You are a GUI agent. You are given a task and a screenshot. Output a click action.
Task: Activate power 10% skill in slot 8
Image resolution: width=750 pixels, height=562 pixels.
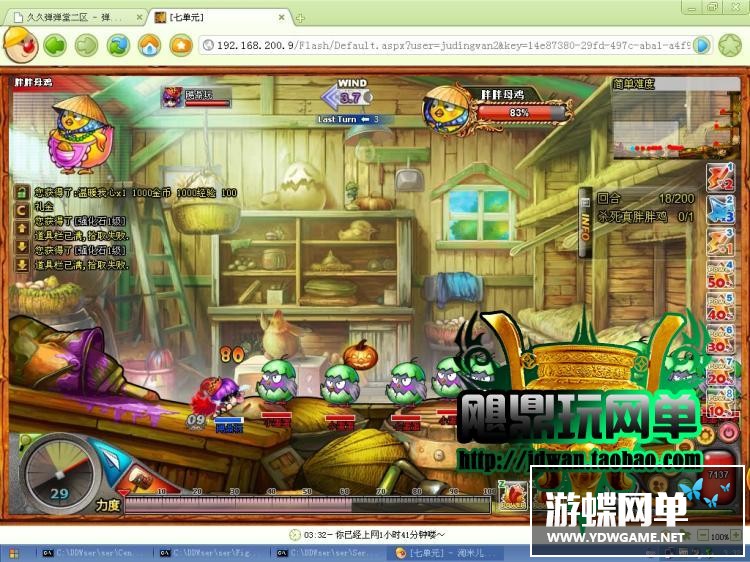tap(720, 403)
